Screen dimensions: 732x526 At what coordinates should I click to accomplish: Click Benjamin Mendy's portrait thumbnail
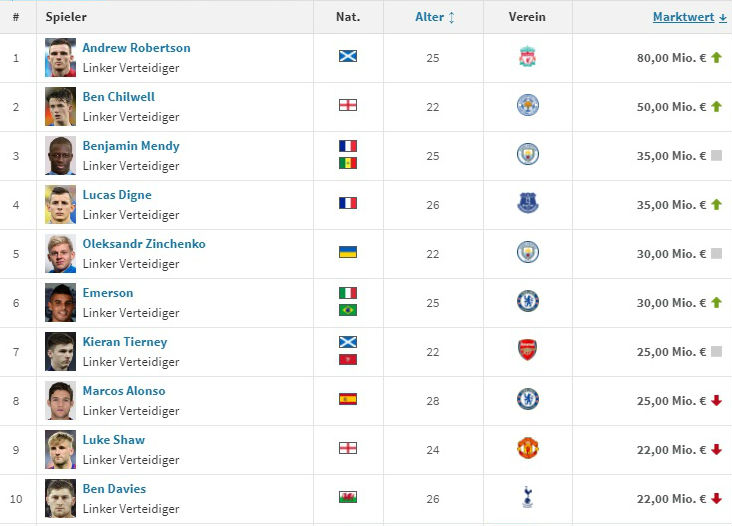click(x=60, y=155)
